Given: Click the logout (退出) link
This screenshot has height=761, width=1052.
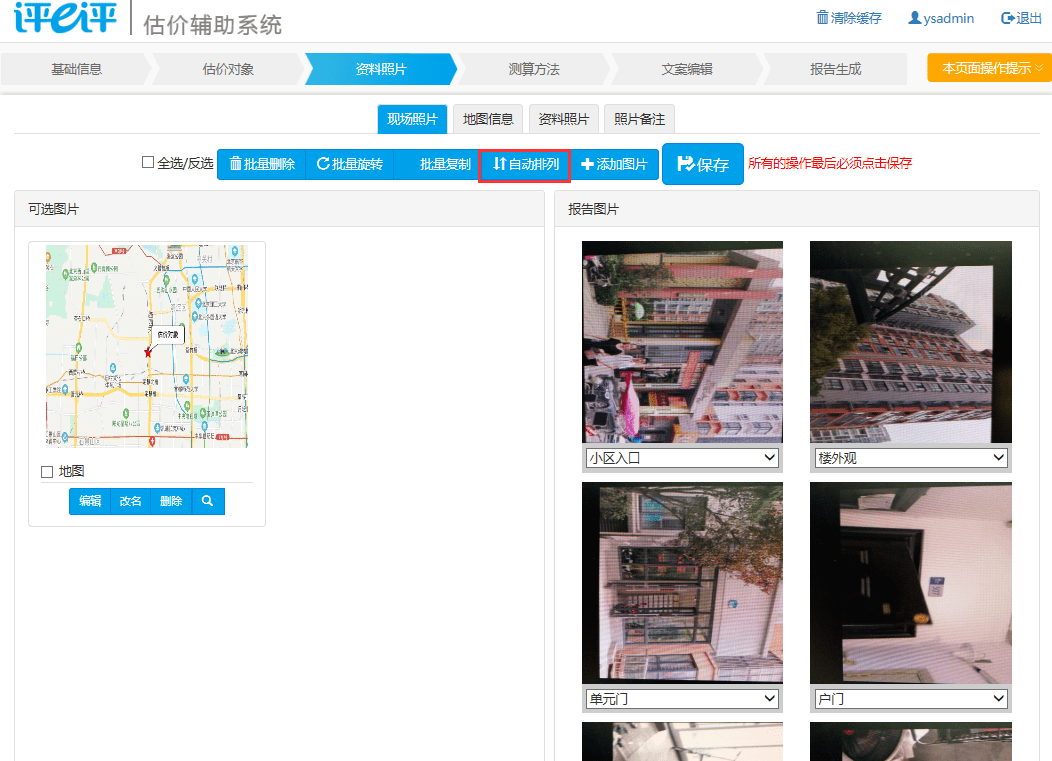Looking at the screenshot, I should click(x=1021, y=18).
